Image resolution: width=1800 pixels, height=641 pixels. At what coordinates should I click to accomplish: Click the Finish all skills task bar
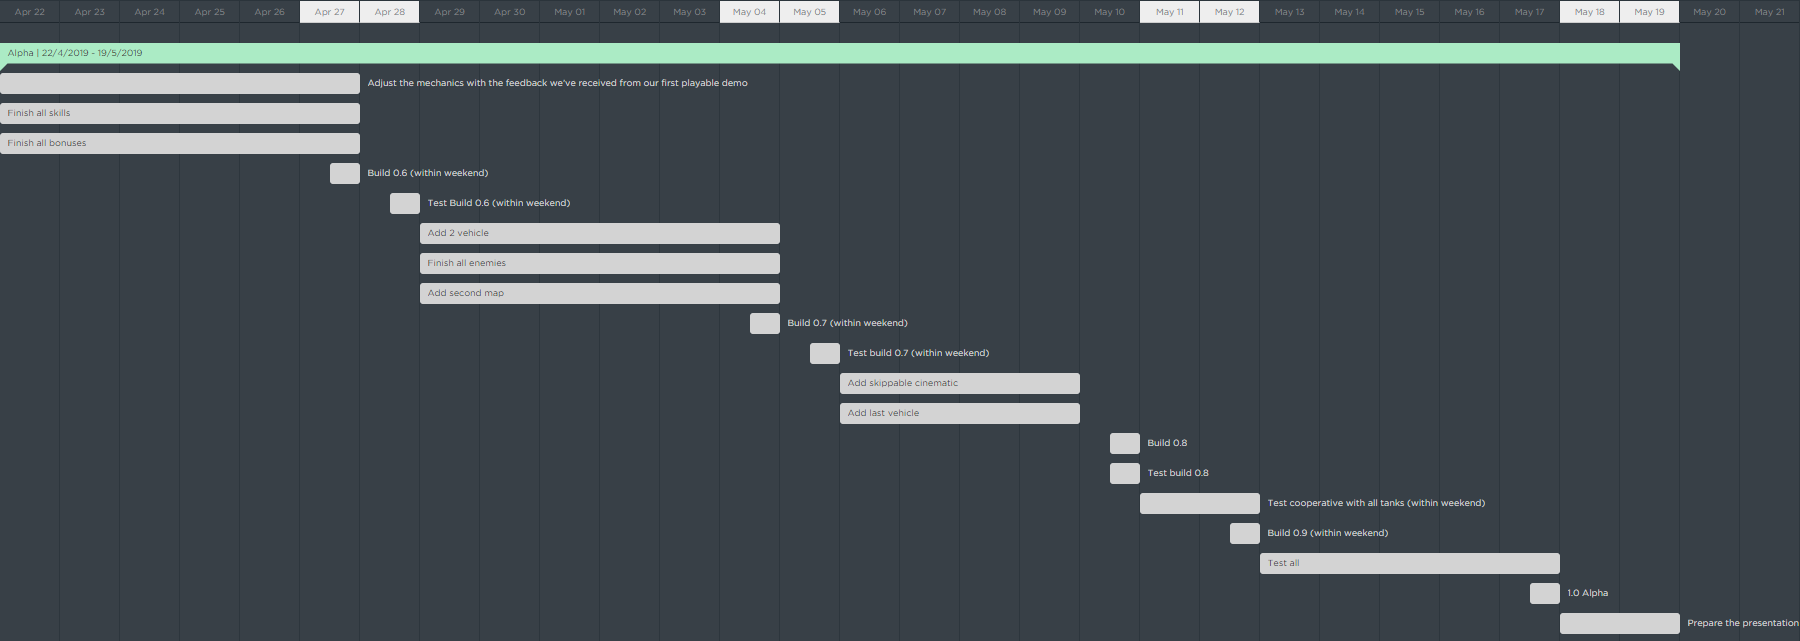pyautogui.click(x=180, y=113)
